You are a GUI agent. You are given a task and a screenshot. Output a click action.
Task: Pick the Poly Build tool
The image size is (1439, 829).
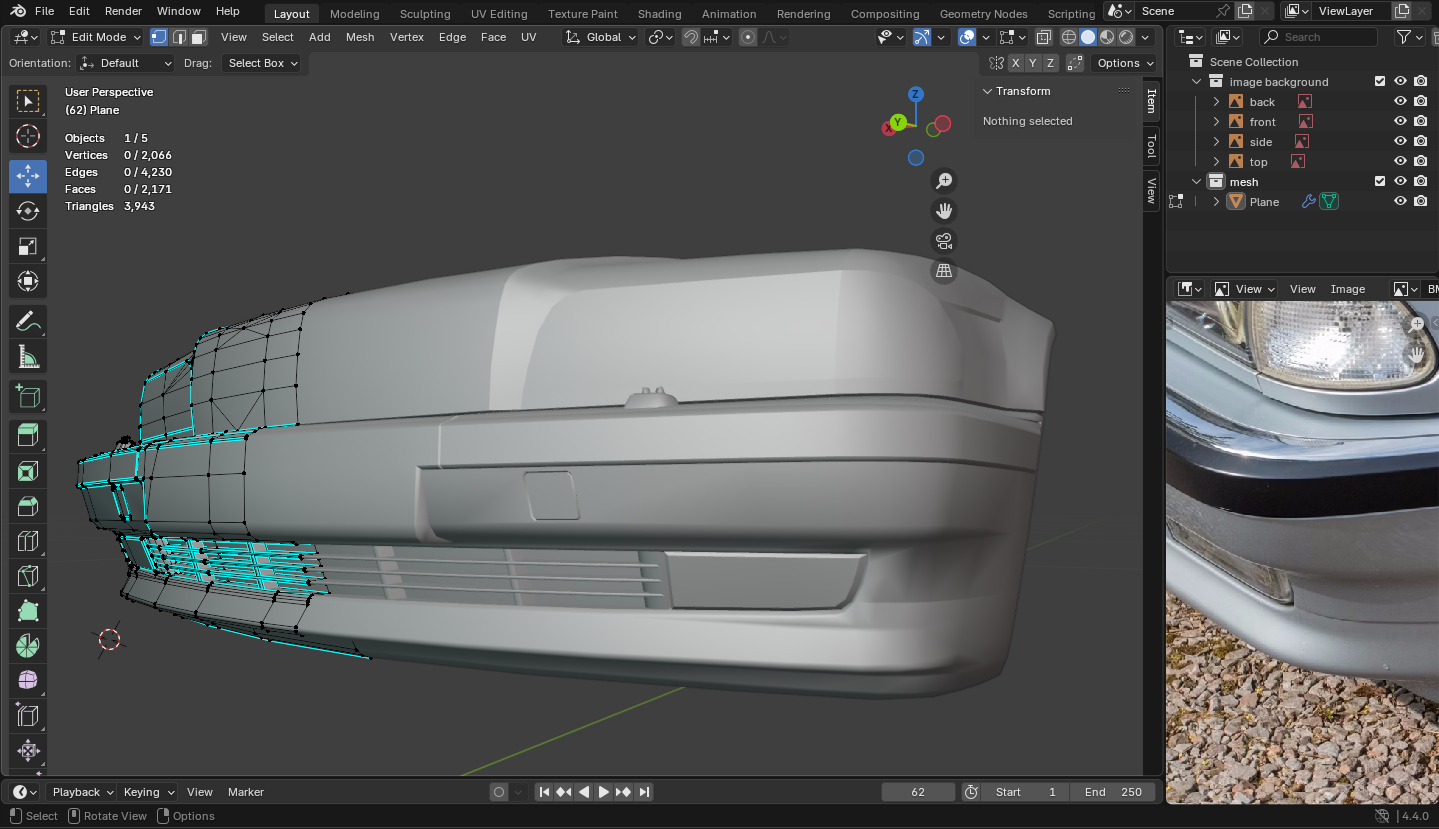tap(28, 611)
